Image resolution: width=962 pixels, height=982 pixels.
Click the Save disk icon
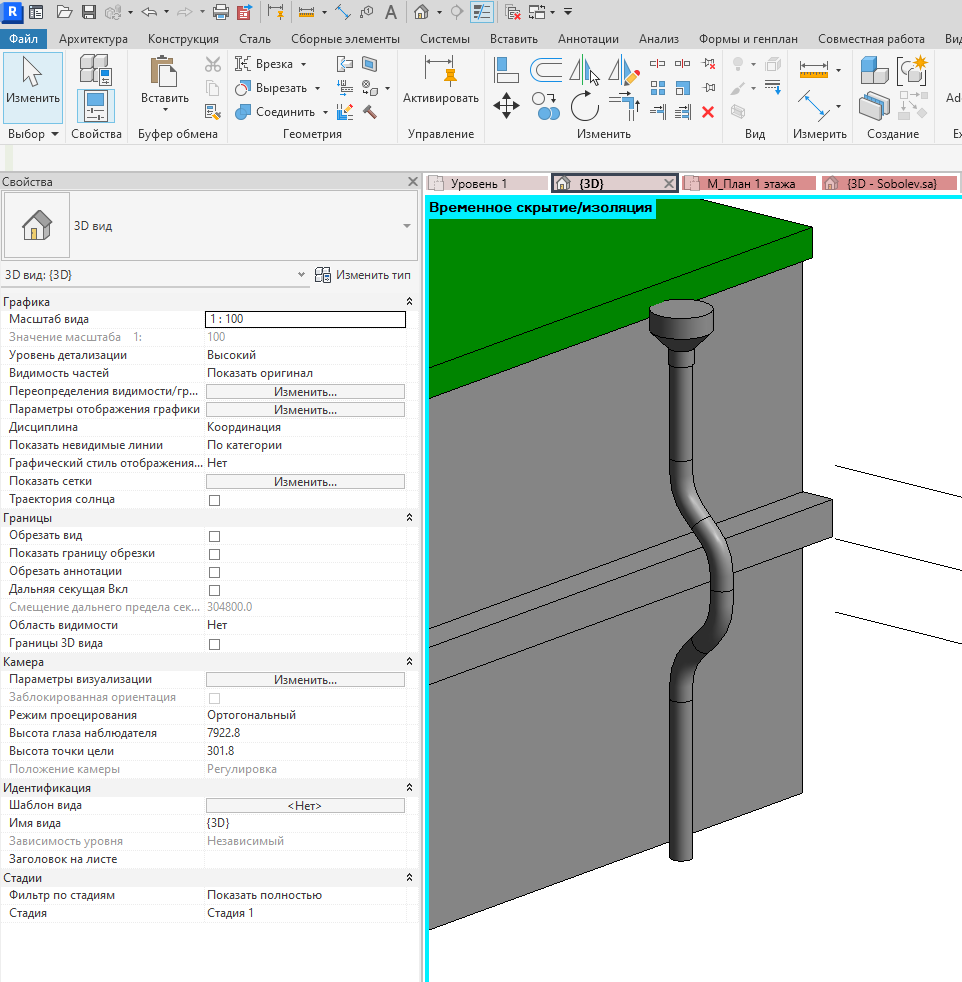pyautogui.click(x=89, y=12)
